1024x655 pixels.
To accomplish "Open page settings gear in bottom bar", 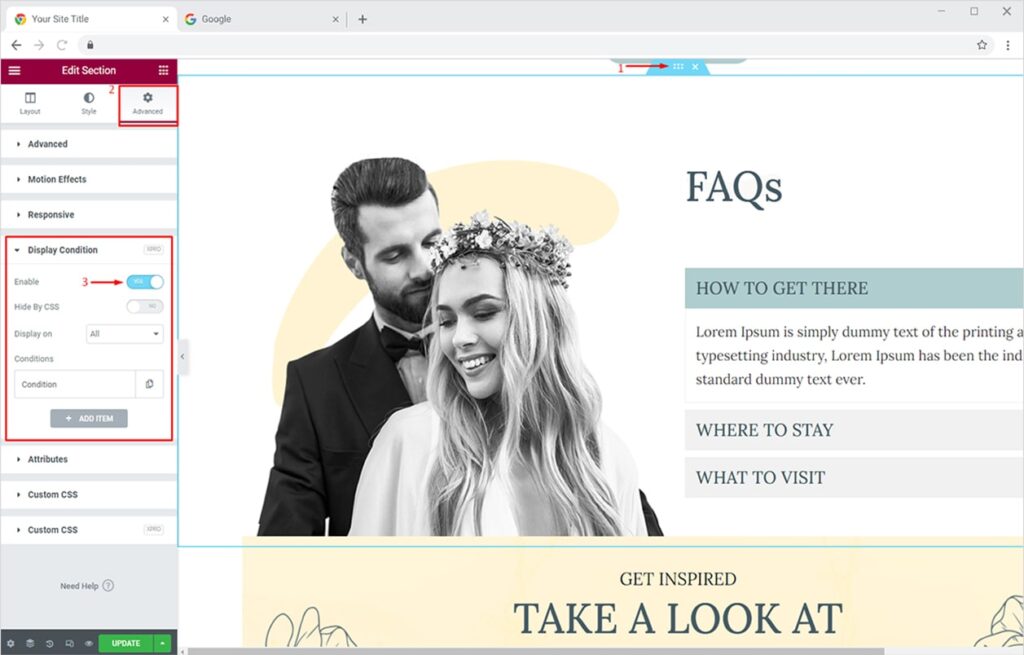I will (x=11, y=643).
